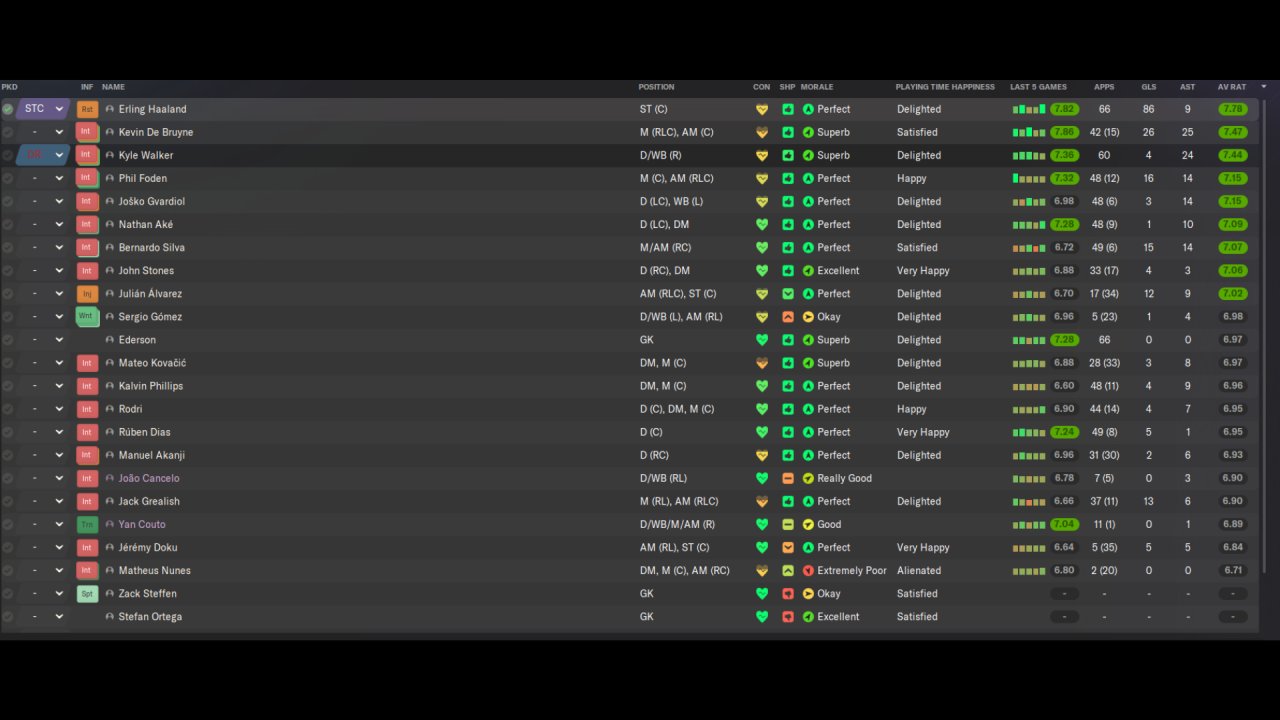Tick the pick checkbox for Nathan Aké
1280x720 pixels.
click(x=8, y=225)
